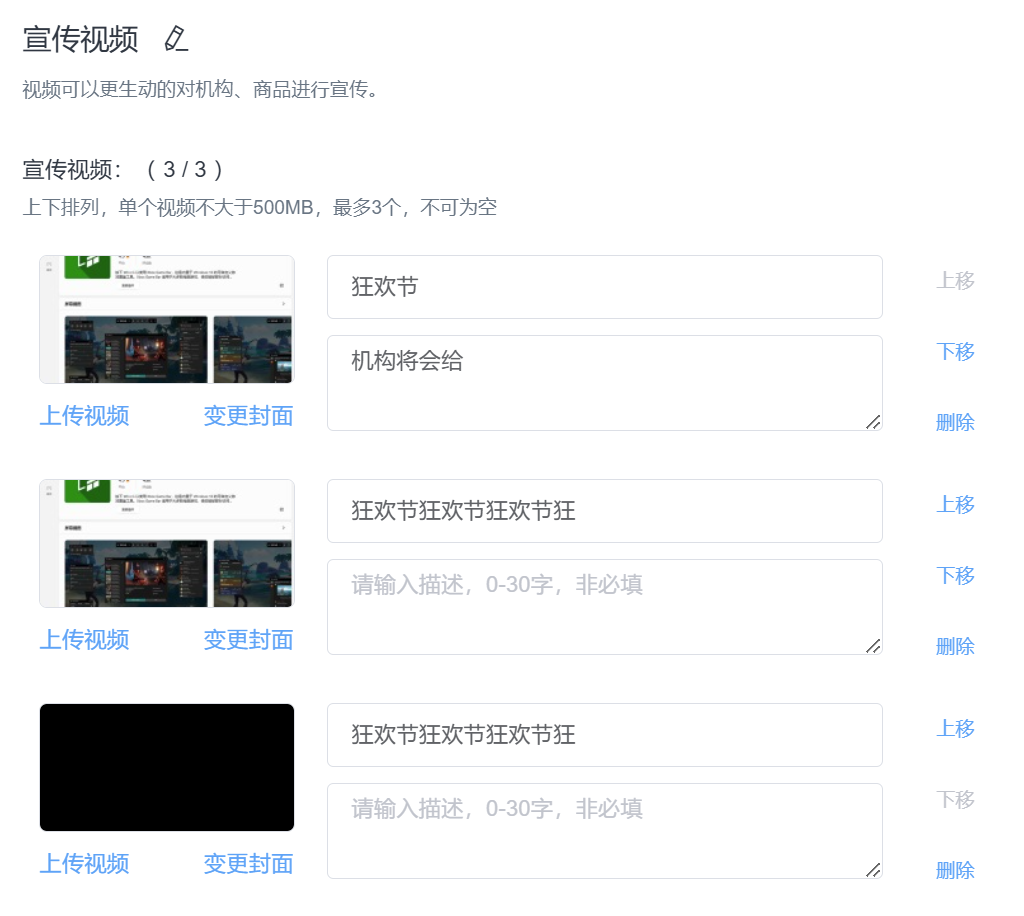The height and width of the screenshot is (916, 1024).
Task: Move the third video up with 上移
Action: click(955, 729)
